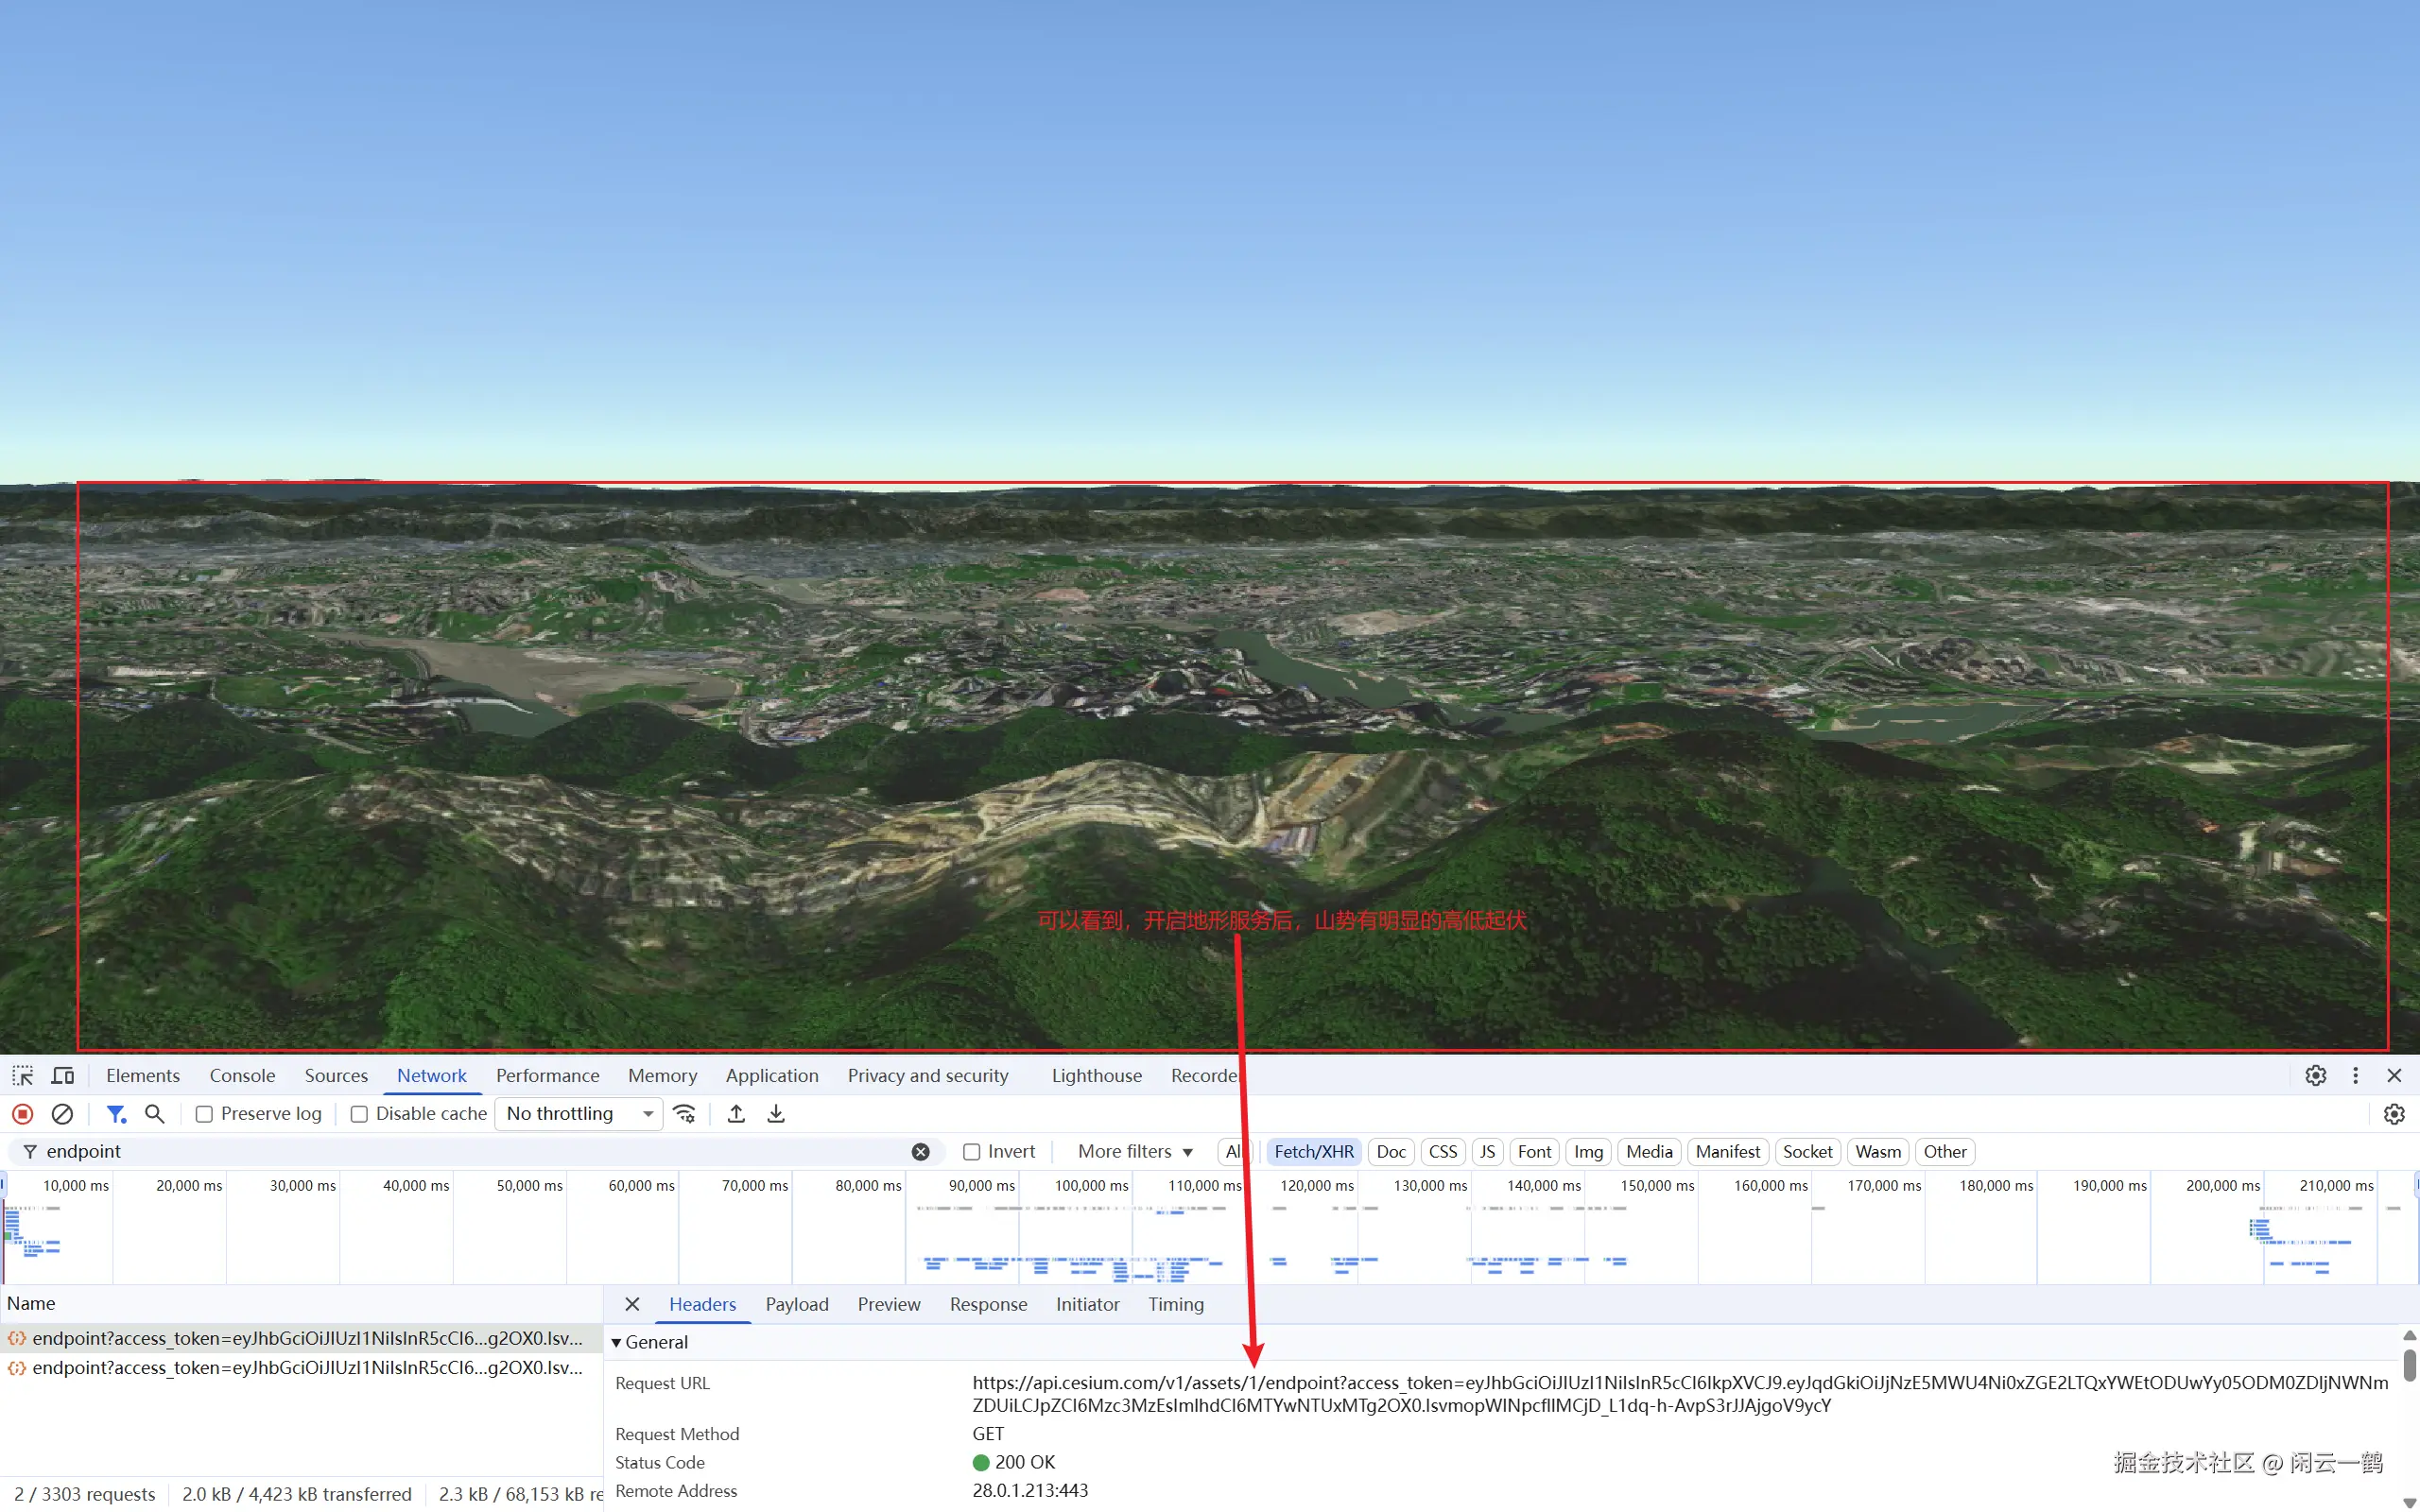Collapse the General headers section
Screen dimensions: 2420x1512
[x=617, y=1342]
